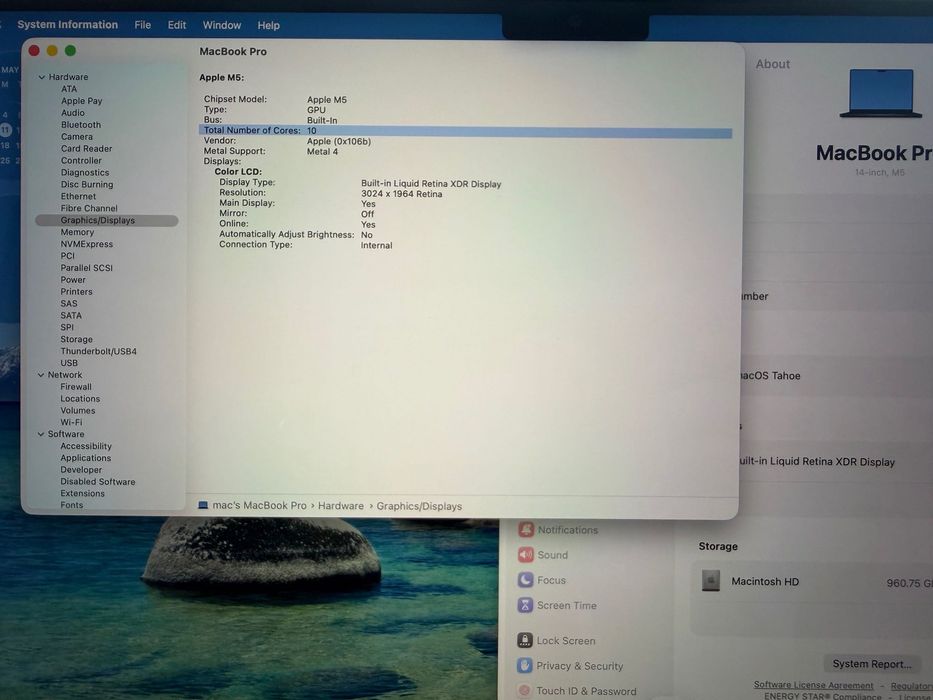The width and height of the screenshot is (933, 700).
Task: Select Camera in the sidebar
Action: (x=77, y=136)
